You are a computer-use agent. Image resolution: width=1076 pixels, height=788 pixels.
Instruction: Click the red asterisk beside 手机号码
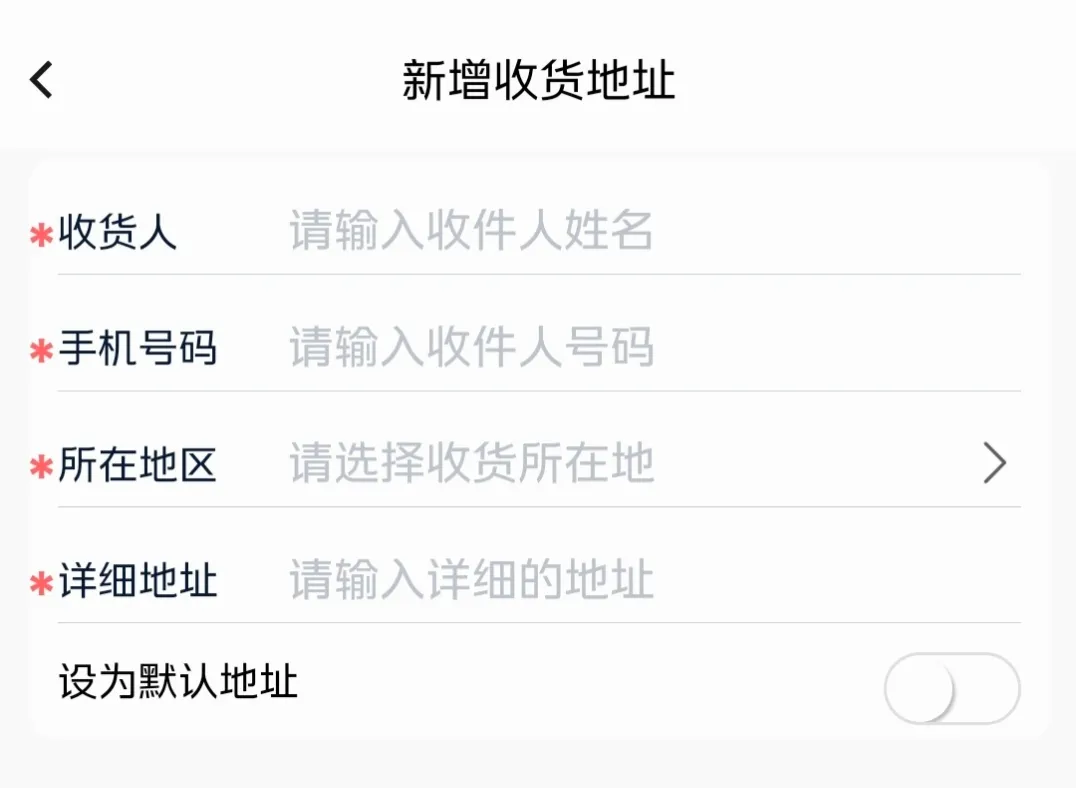coord(41,351)
